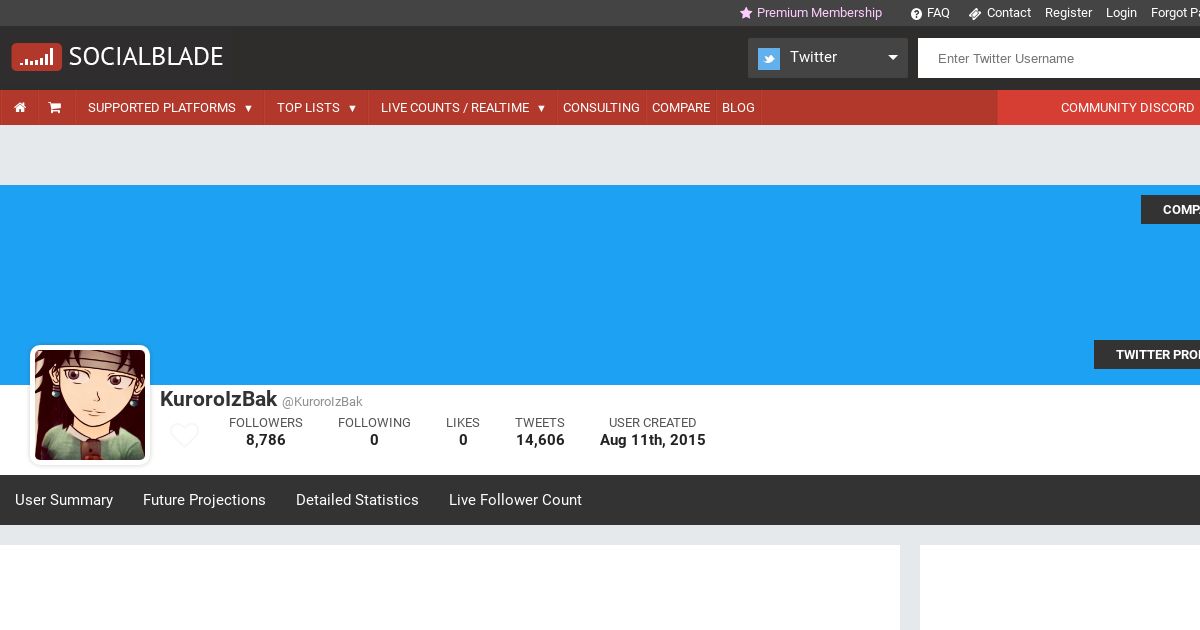Favorite KuroroIzBak with the heart icon
The height and width of the screenshot is (630, 1200).
pyautogui.click(x=184, y=435)
